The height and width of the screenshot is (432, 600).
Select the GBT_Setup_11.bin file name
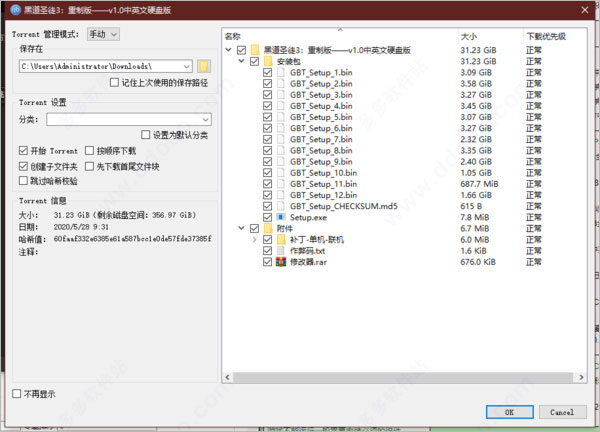(323, 184)
